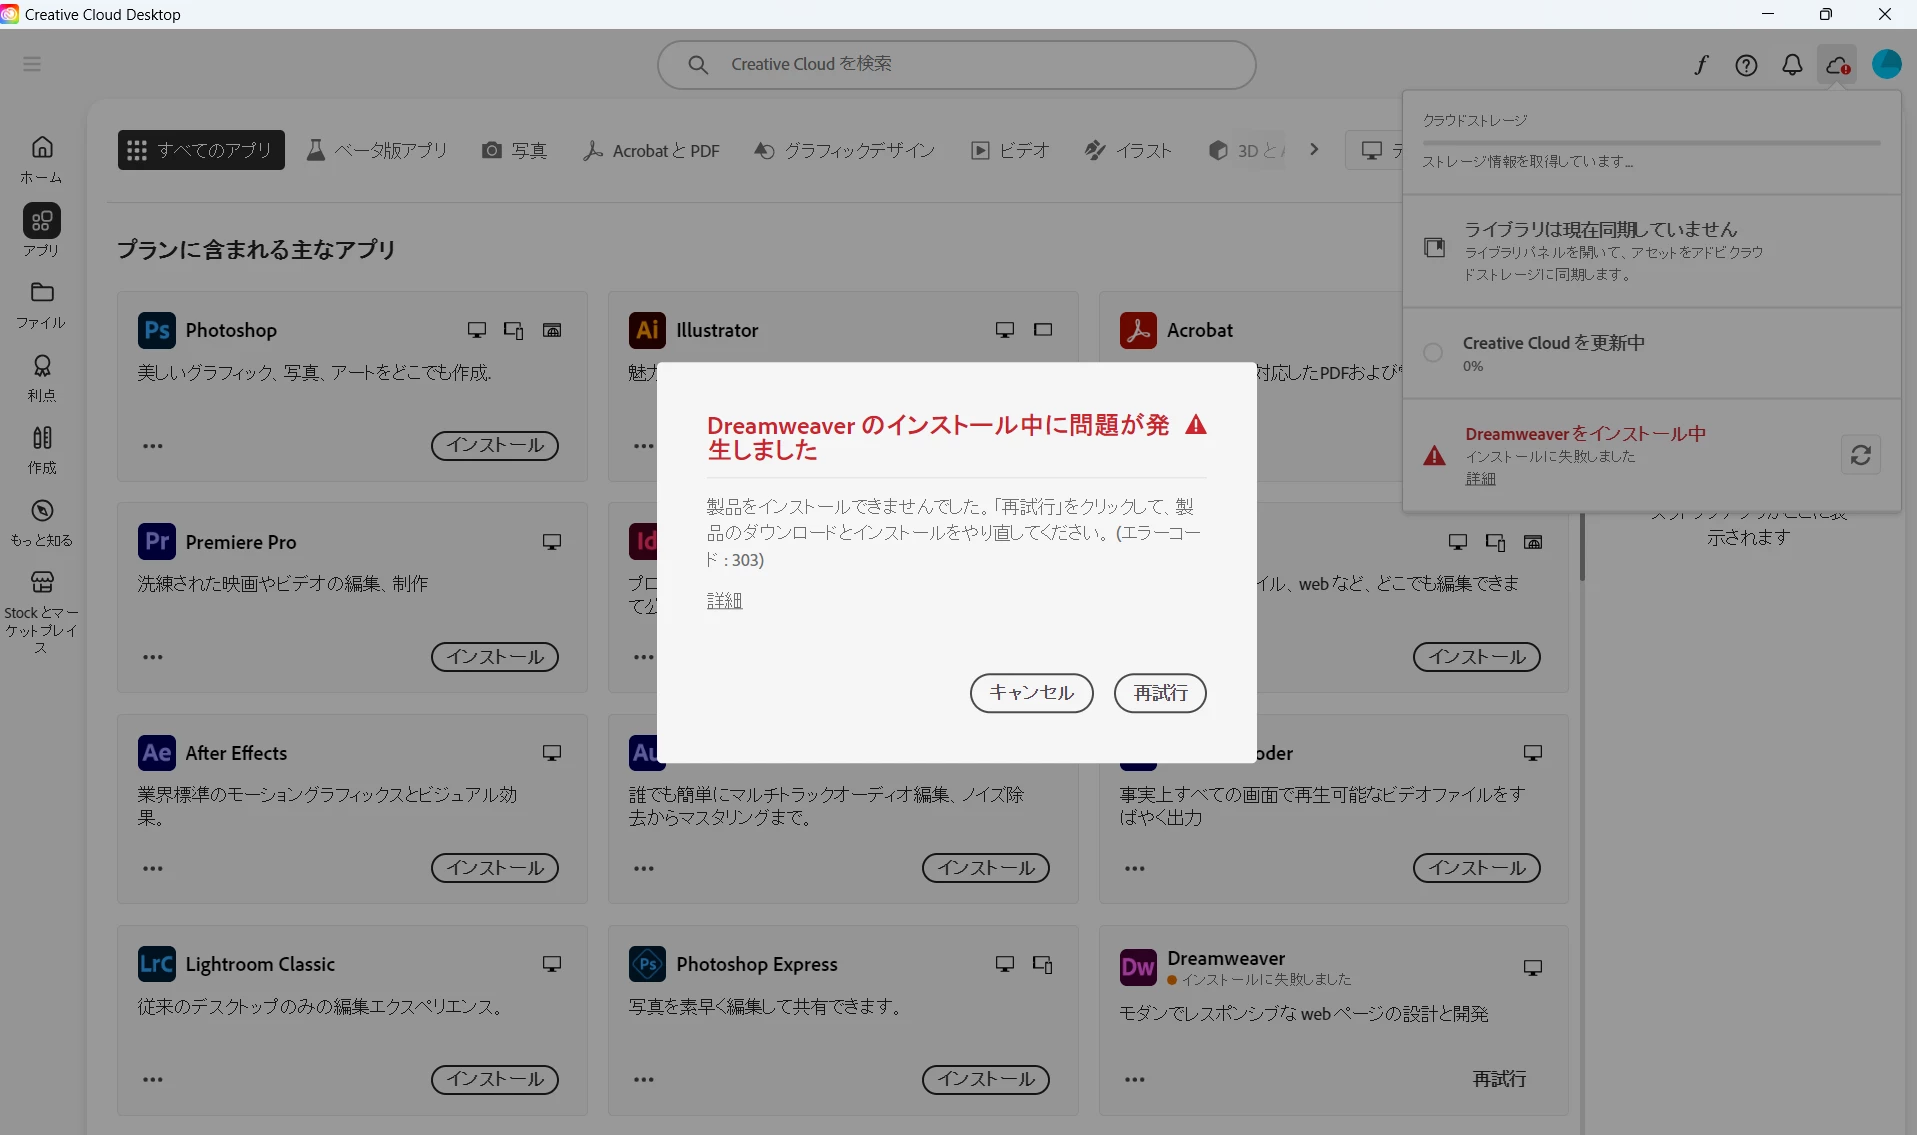
Task: Open the hamburger menu icon
Action: click(x=32, y=64)
